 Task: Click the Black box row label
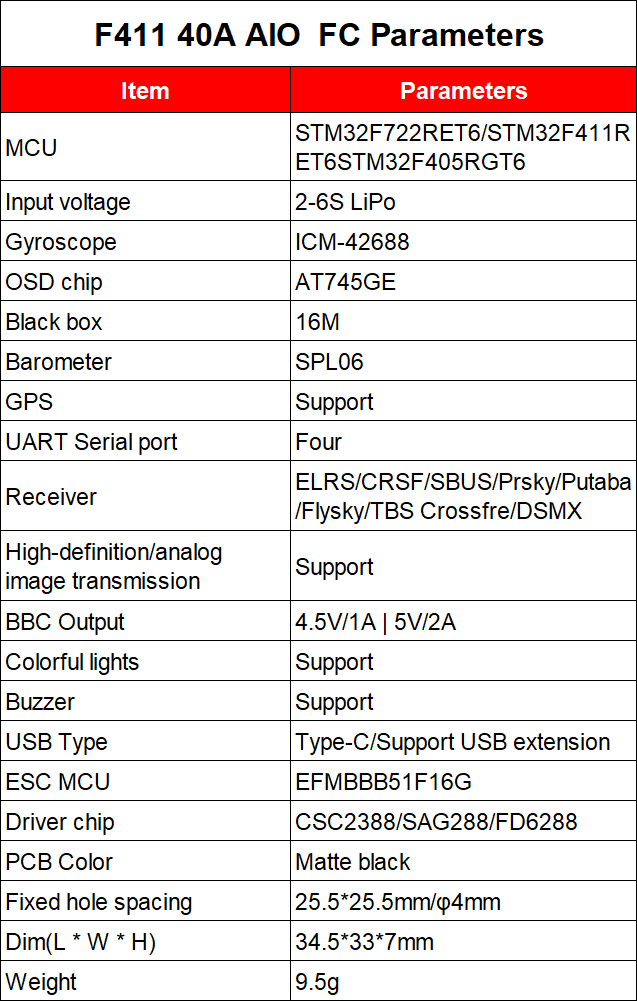(x=54, y=322)
